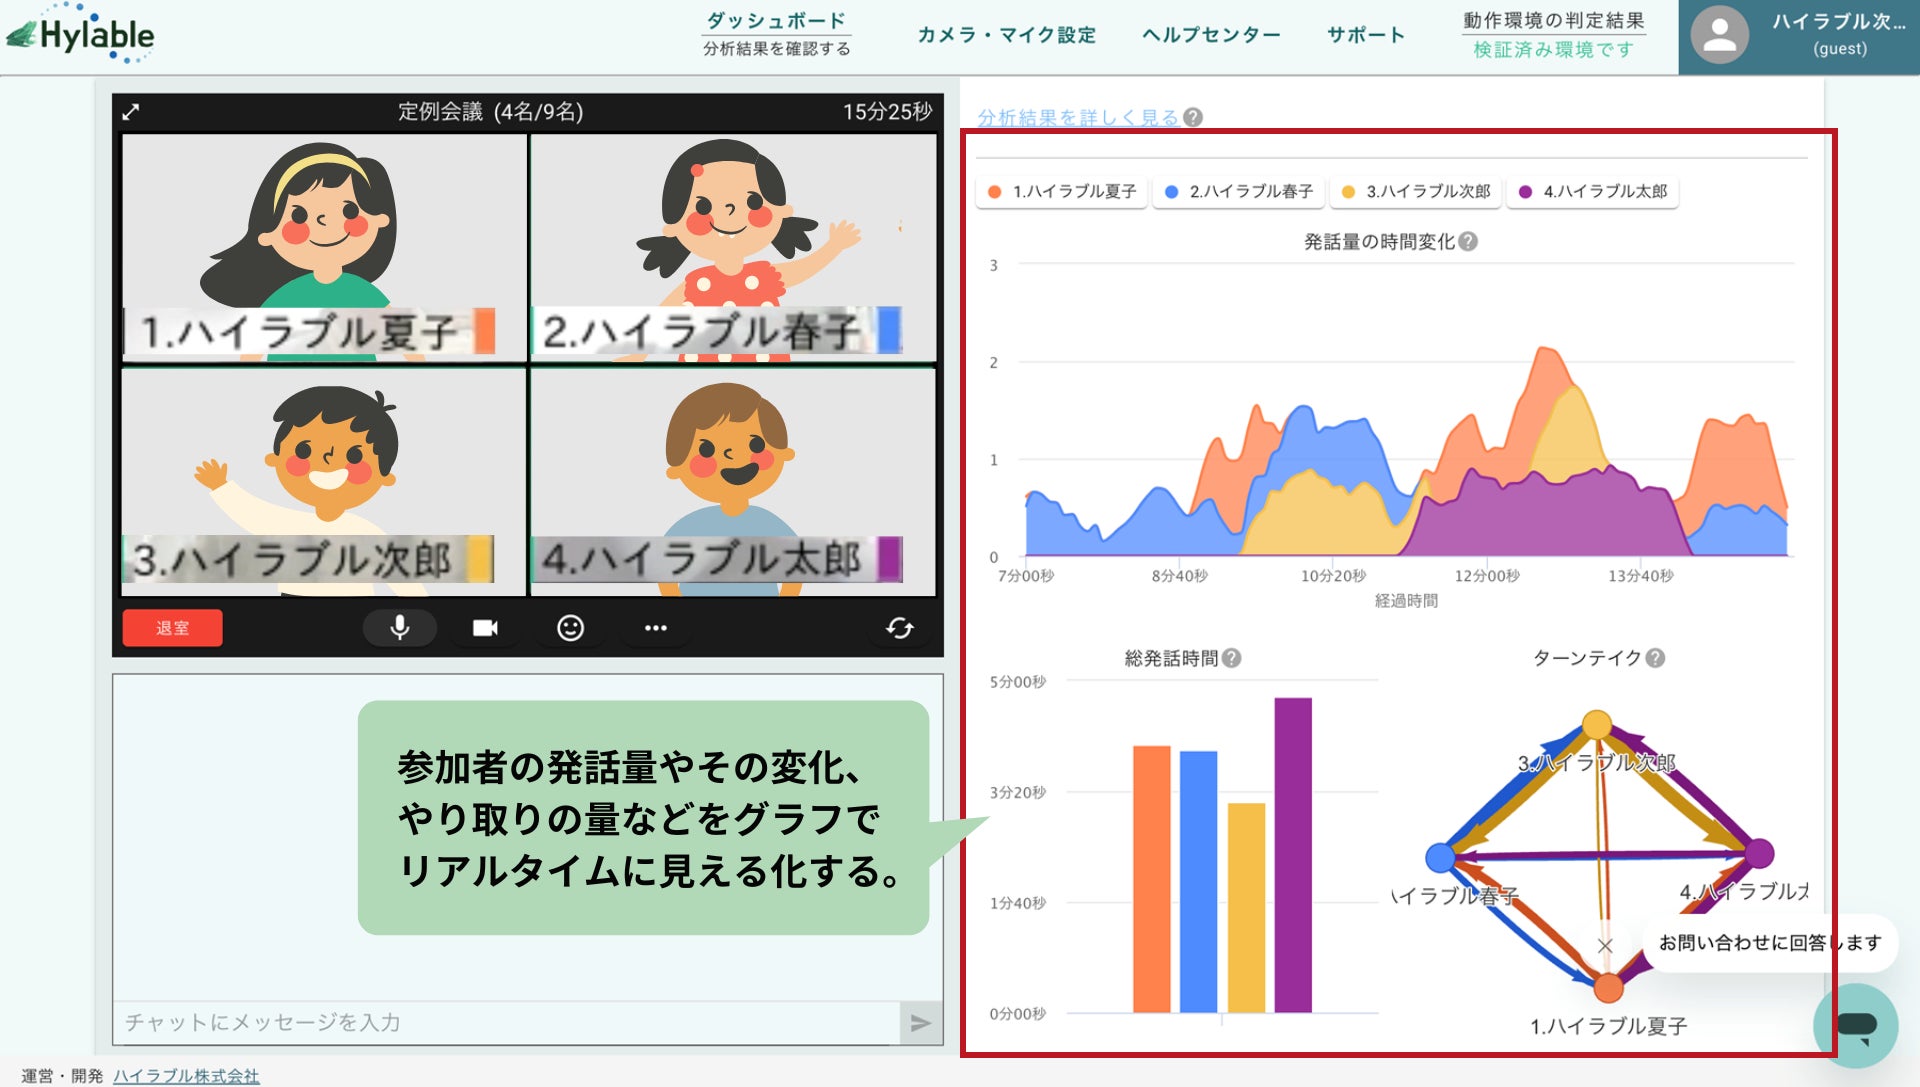Open 分析結果を詳しく見る link

1078,117
